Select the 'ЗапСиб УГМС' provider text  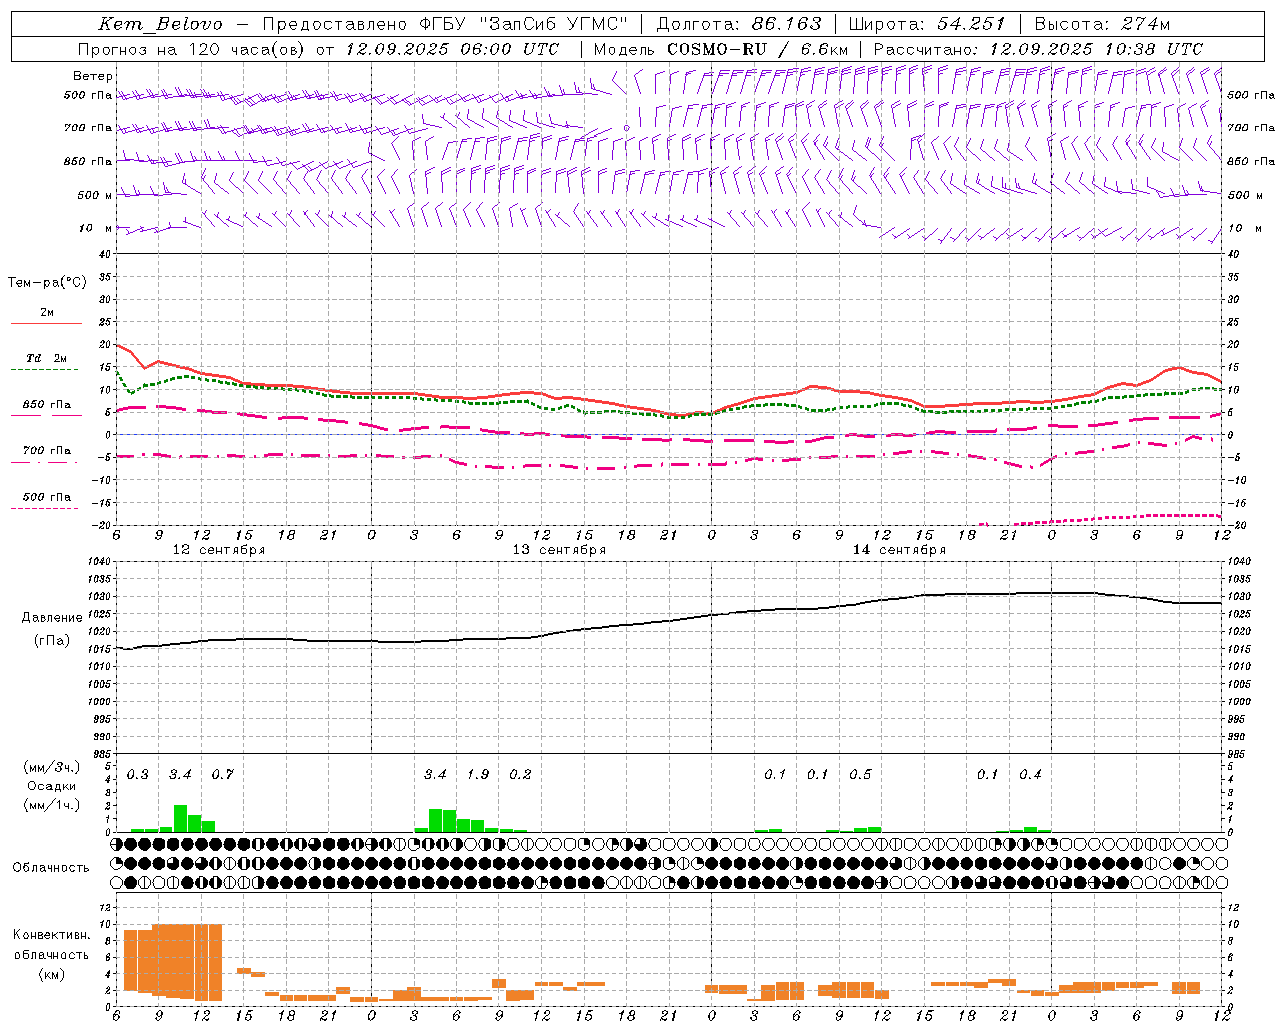pyautogui.click(x=555, y=24)
